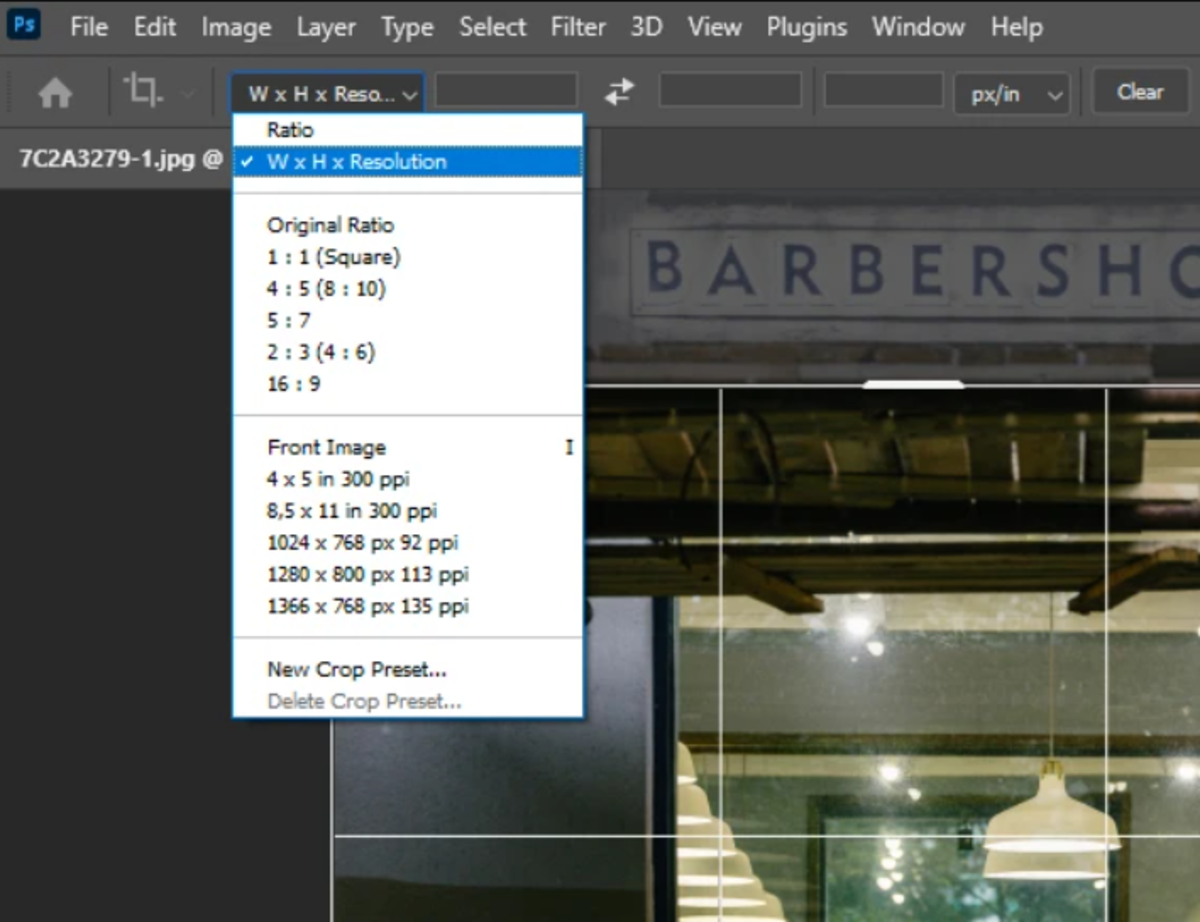Open the W x H x Reso aspect dropdown
This screenshot has width=1200, height=922.
coord(327,92)
